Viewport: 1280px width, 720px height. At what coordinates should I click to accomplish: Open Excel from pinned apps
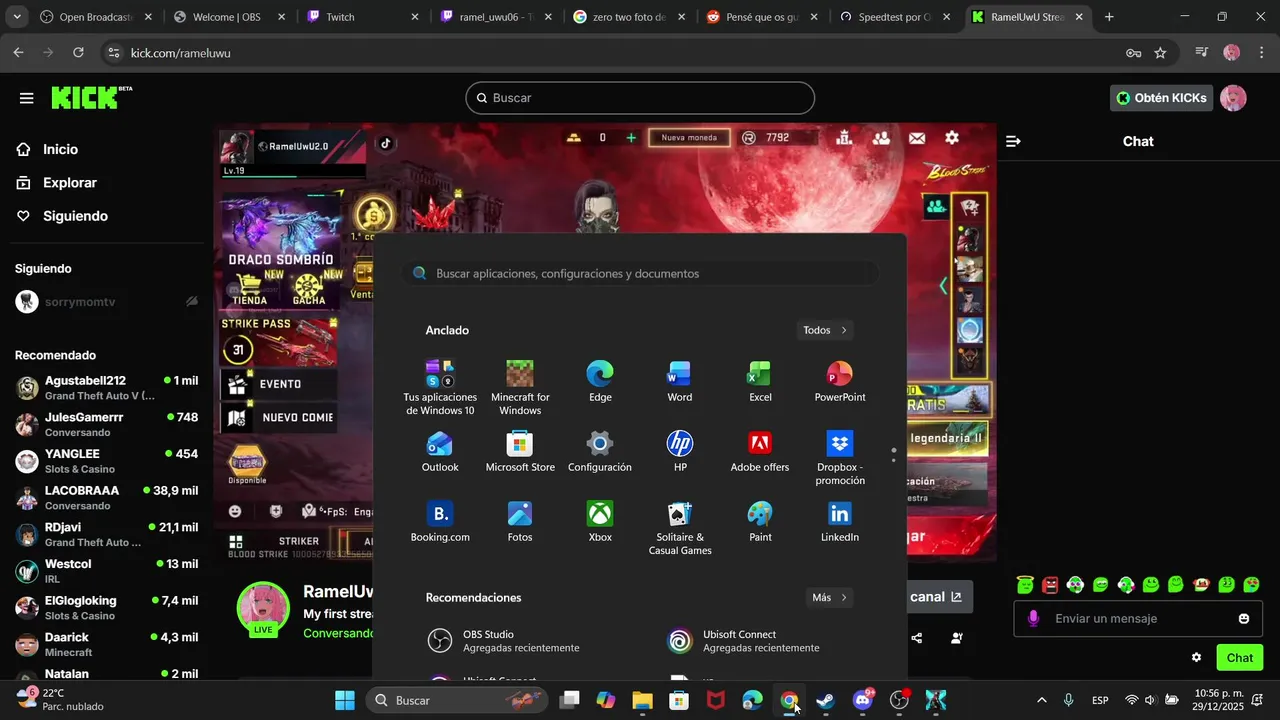pyautogui.click(x=760, y=381)
